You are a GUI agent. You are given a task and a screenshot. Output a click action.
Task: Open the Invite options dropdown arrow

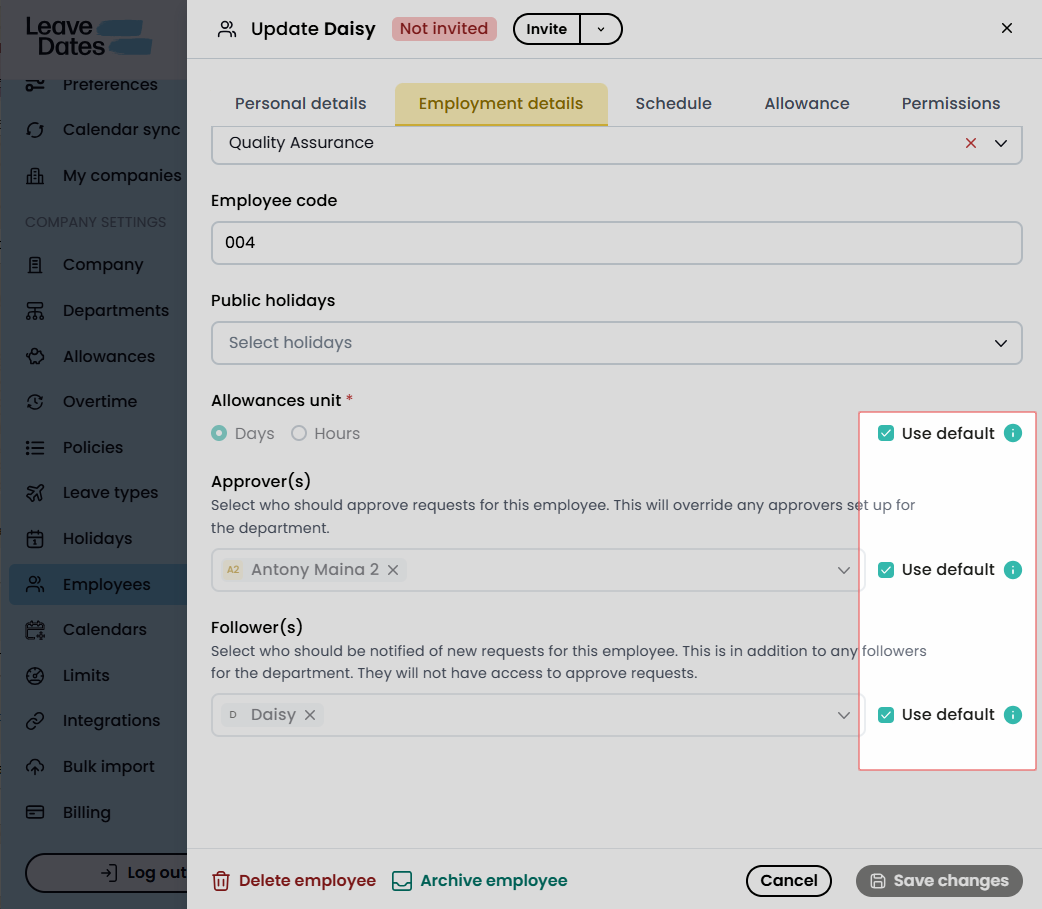pos(601,29)
